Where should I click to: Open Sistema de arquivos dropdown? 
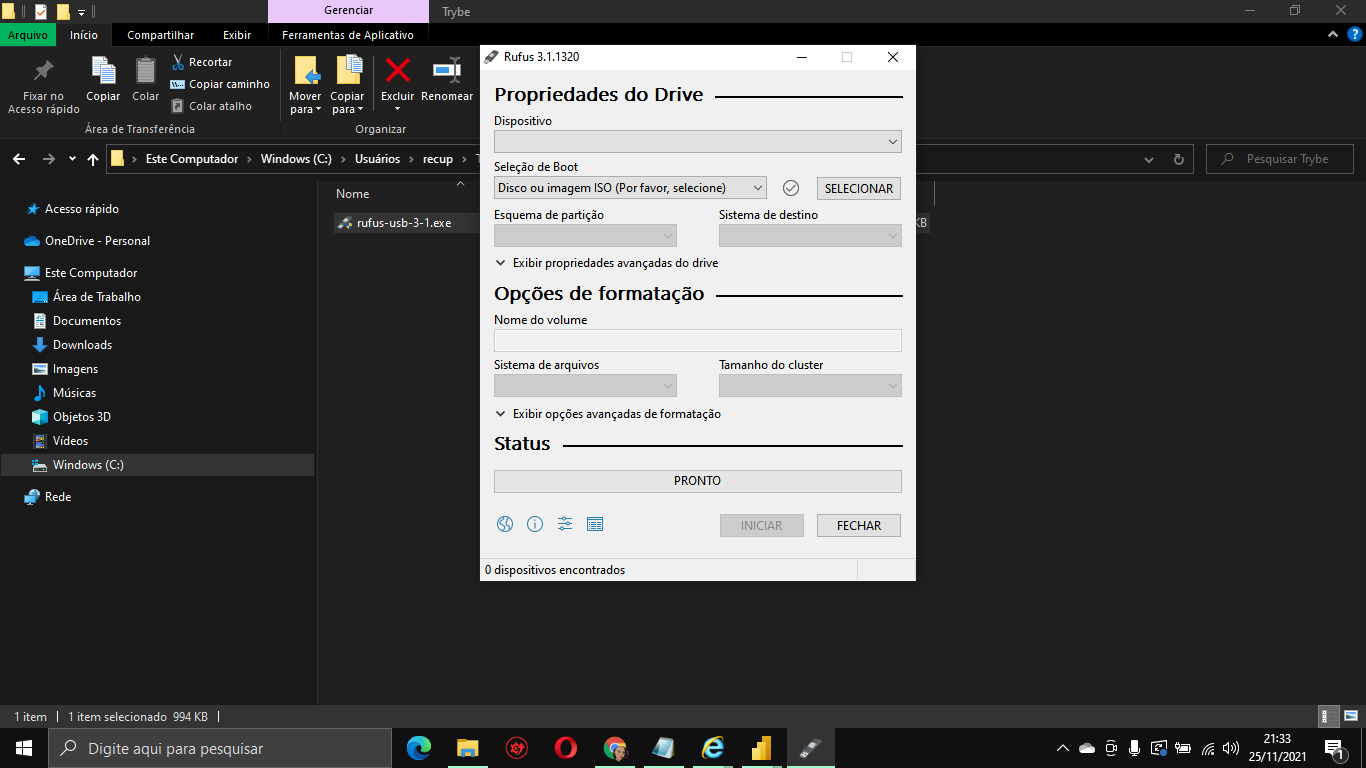coord(585,386)
